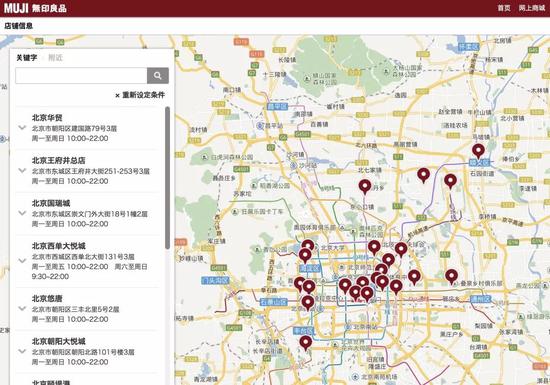The height and width of the screenshot is (385, 550).
Task: Click the search magnifier button
Action: [x=157, y=75]
